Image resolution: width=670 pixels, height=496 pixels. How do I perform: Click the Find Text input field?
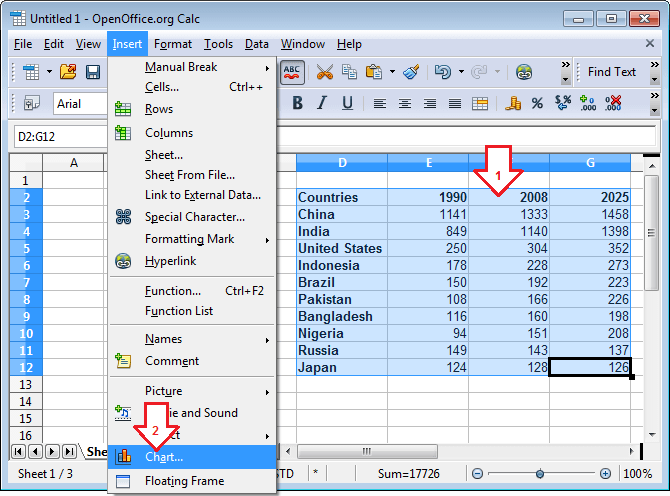pyautogui.click(x=611, y=72)
